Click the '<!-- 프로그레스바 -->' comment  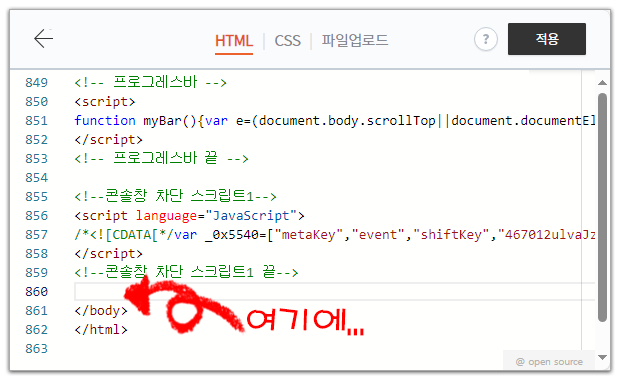coord(150,82)
